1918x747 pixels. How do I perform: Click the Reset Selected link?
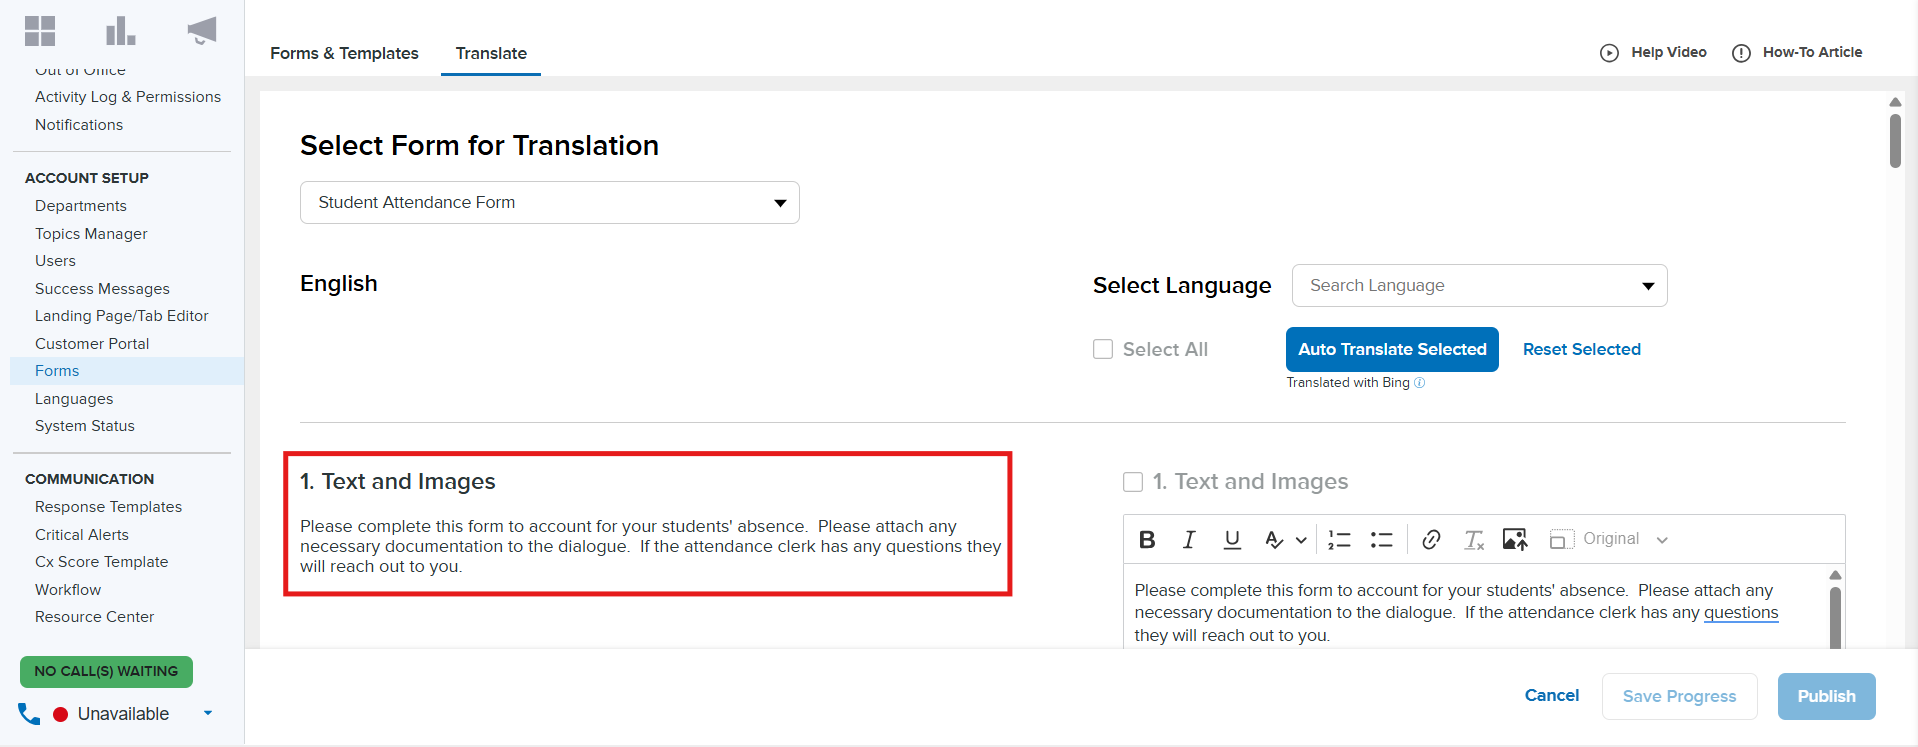tap(1581, 349)
